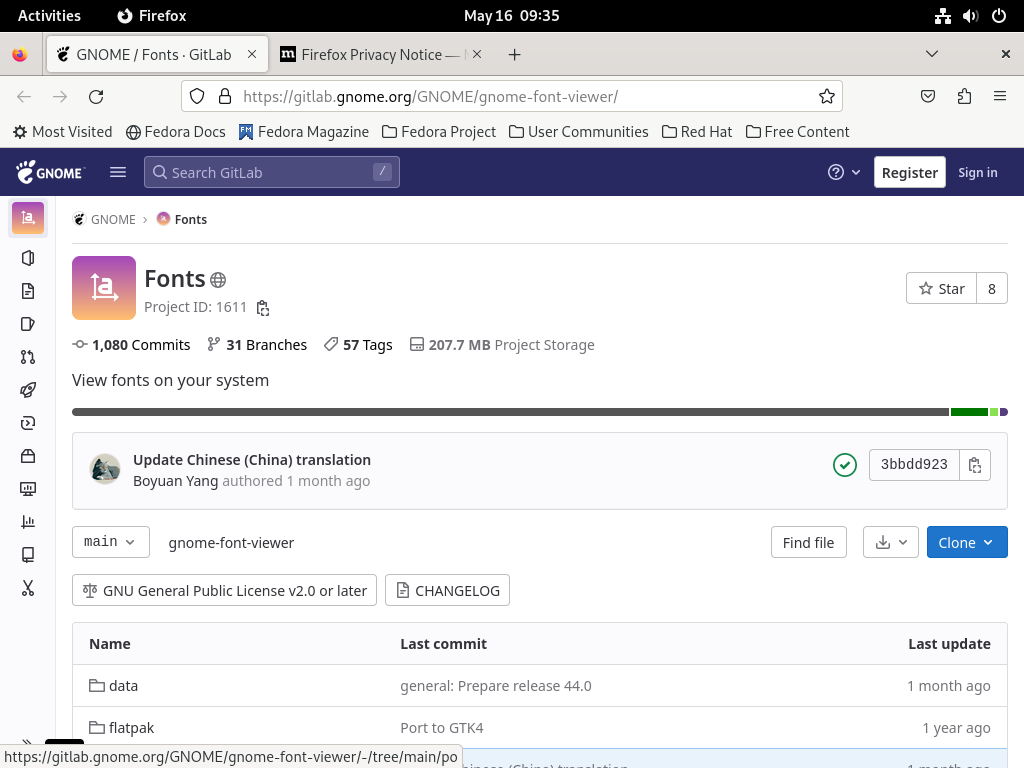
Task: Open the download source code dropdown
Action: coord(891,542)
